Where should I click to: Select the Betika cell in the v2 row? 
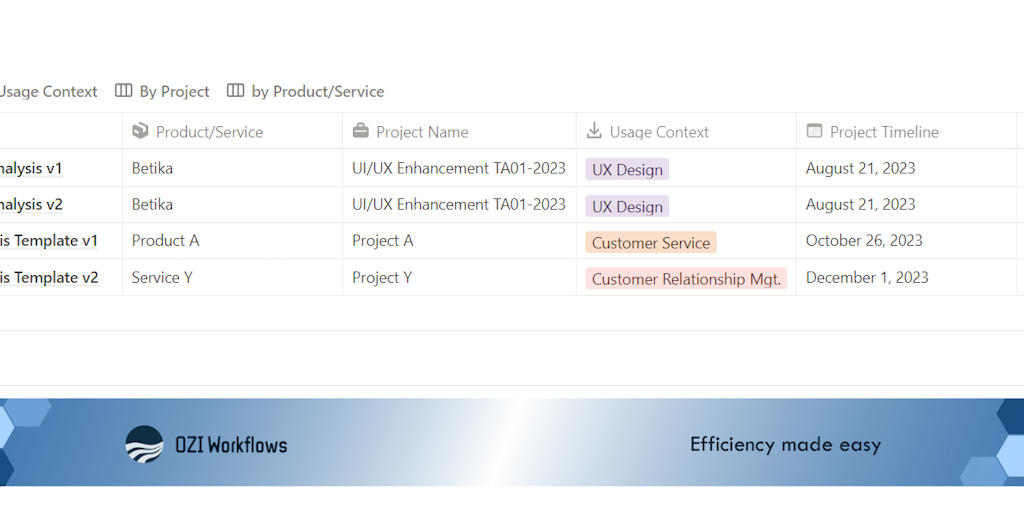[x=232, y=205]
